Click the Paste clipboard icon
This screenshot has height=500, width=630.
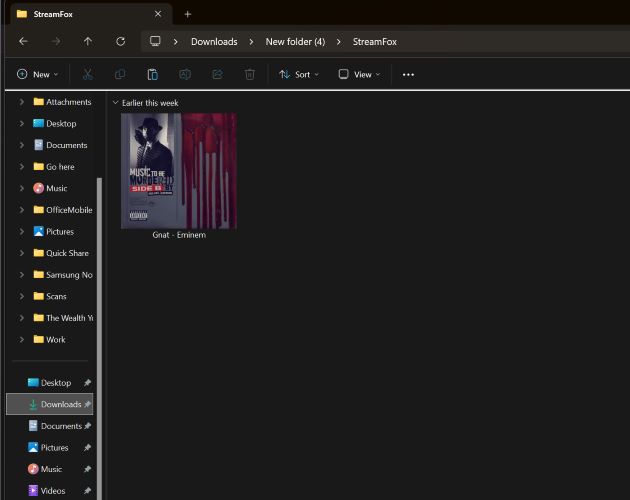coord(153,74)
